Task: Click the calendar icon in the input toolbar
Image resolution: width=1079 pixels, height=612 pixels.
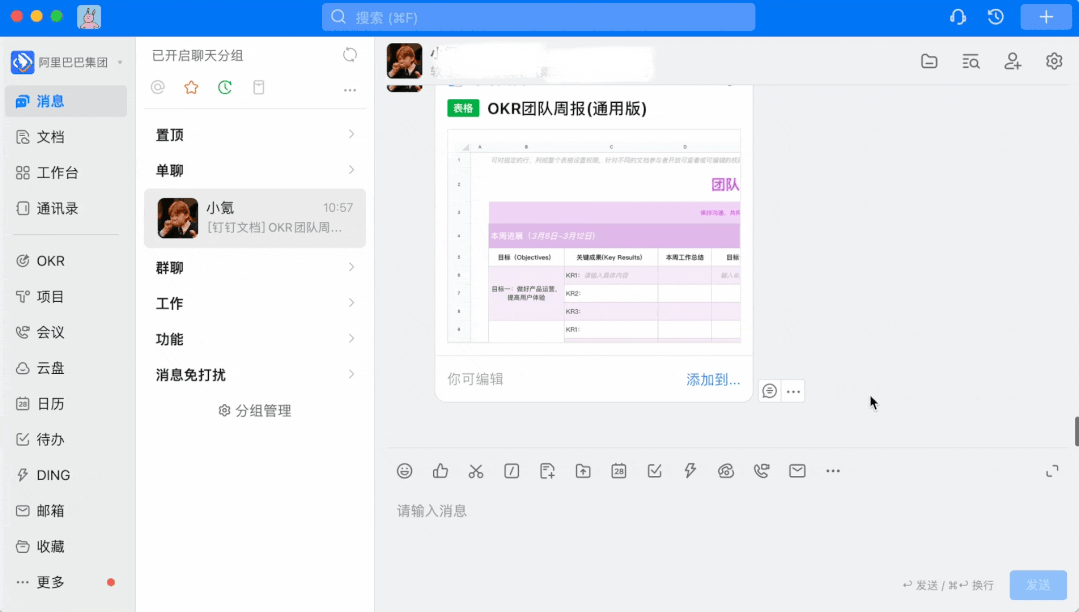Action: point(619,471)
